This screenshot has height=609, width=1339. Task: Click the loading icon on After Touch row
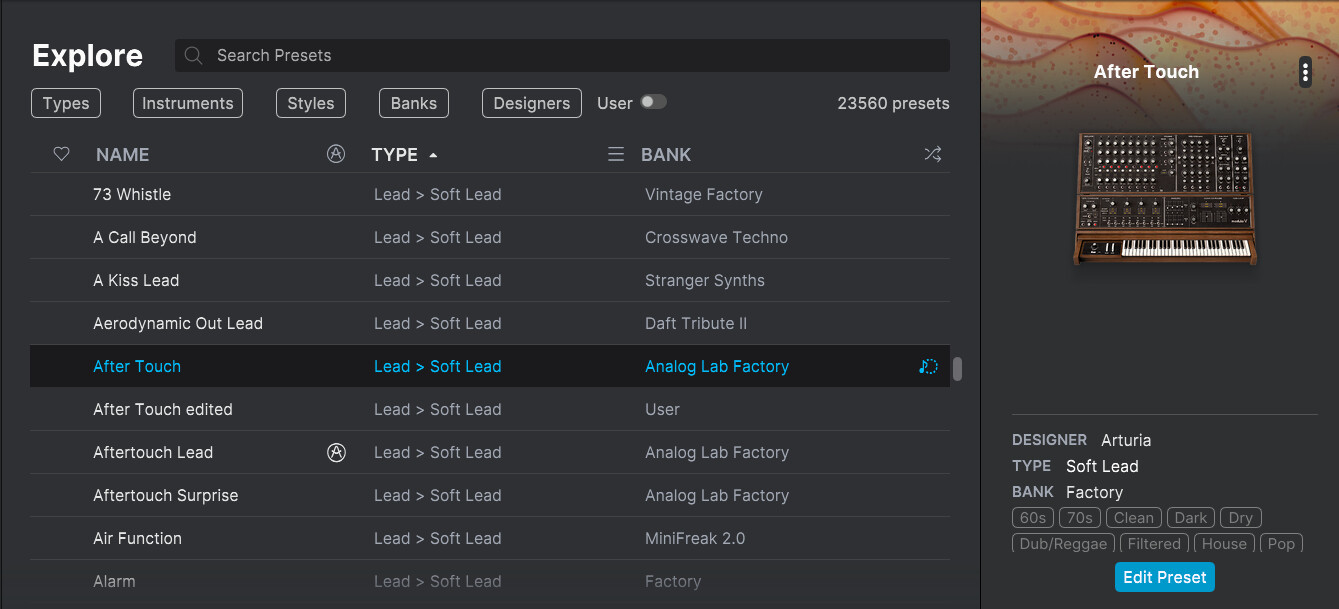click(928, 366)
